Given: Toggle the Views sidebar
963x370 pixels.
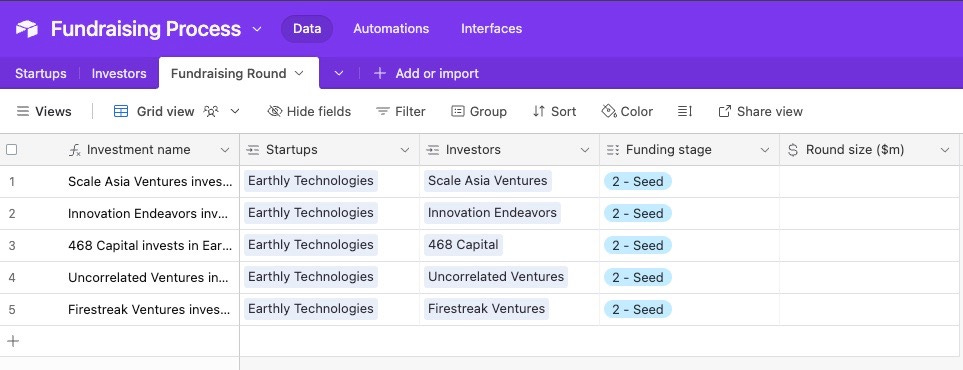Looking at the screenshot, I should click(44, 111).
